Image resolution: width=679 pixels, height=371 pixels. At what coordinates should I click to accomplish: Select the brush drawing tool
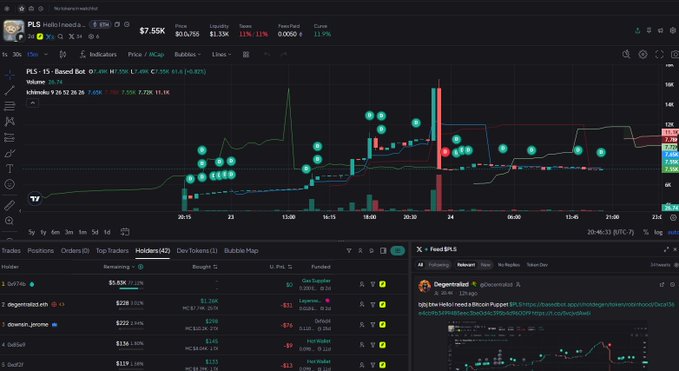tap(10, 153)
